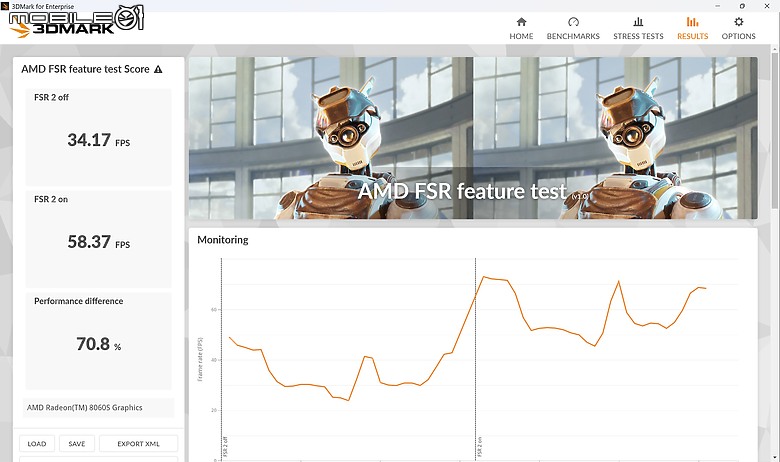This screenshot has height=462, width=780.
Task: Click the warning triangle next to score title
Action: [158, 69]
